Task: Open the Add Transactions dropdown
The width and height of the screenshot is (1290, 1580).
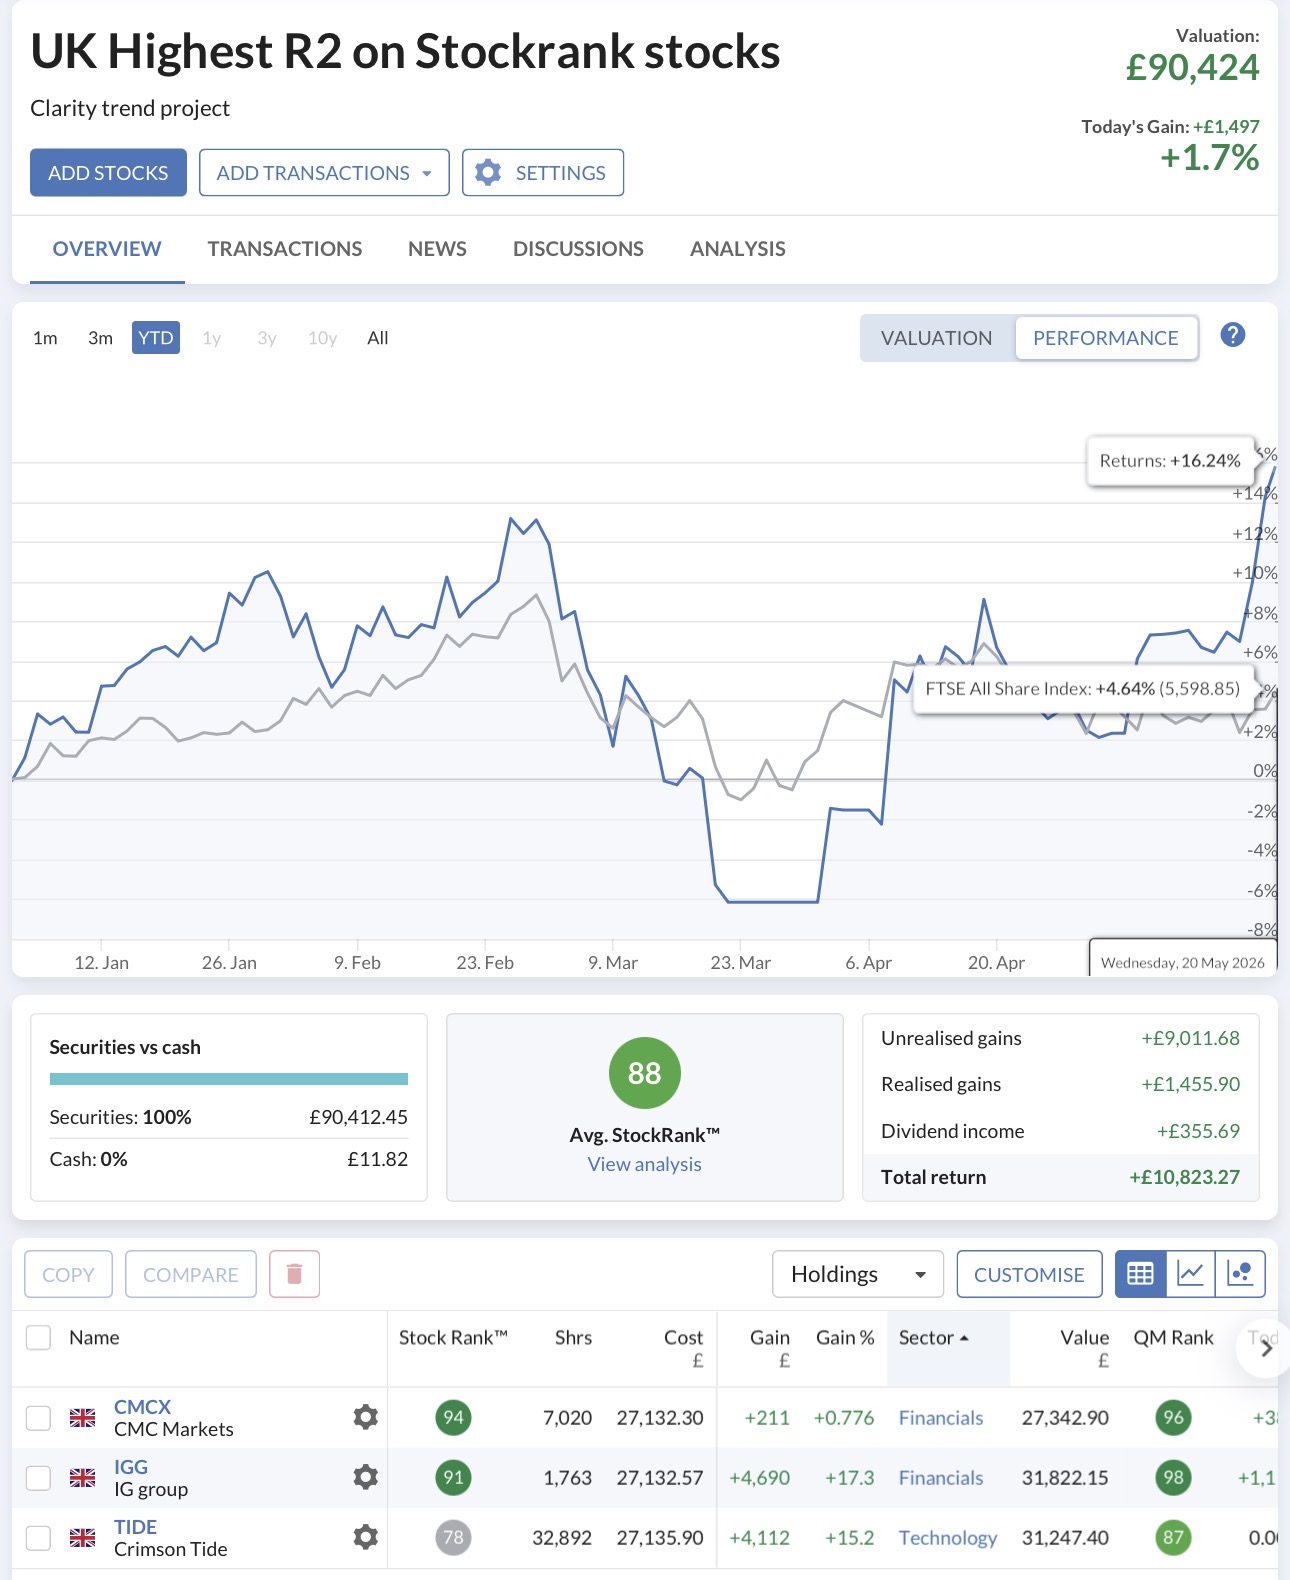Action: tap(324, 173)
